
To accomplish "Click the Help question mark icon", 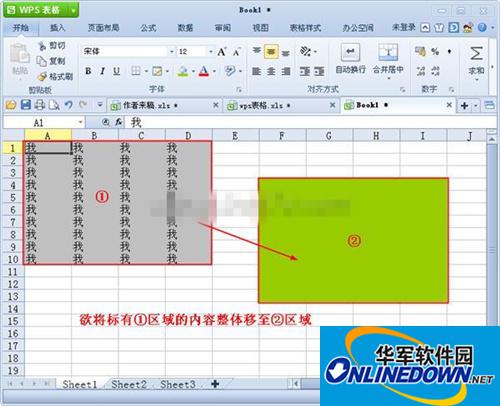I will [482, 28].
